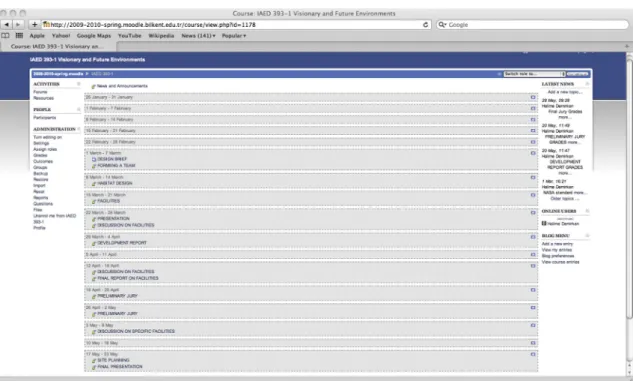Viewport: 633px width, 381px height.
Task: Open the Google Maps bookmark
Action: pos(94,36)
